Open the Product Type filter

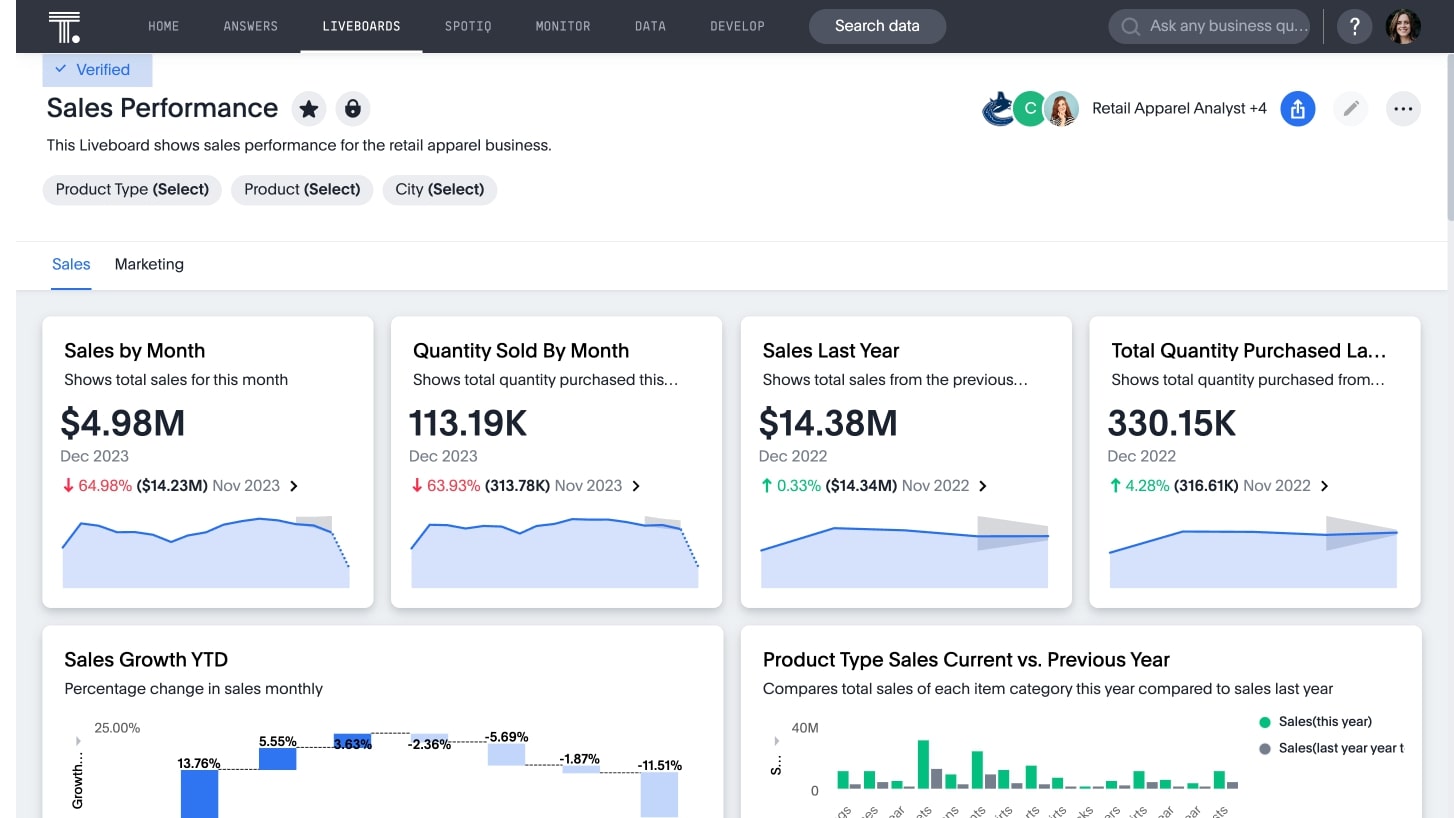tap(132, 189)
